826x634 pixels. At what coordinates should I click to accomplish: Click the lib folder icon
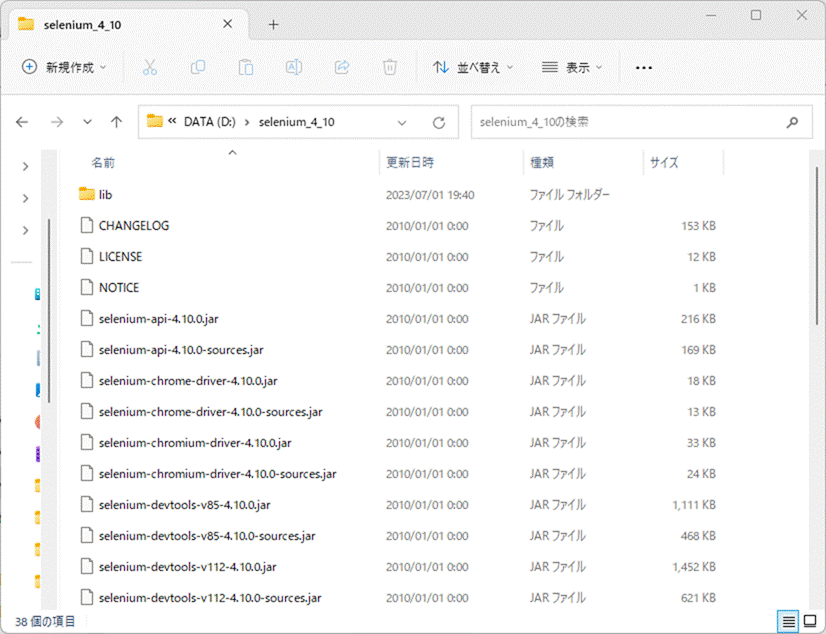coord(87,194)
